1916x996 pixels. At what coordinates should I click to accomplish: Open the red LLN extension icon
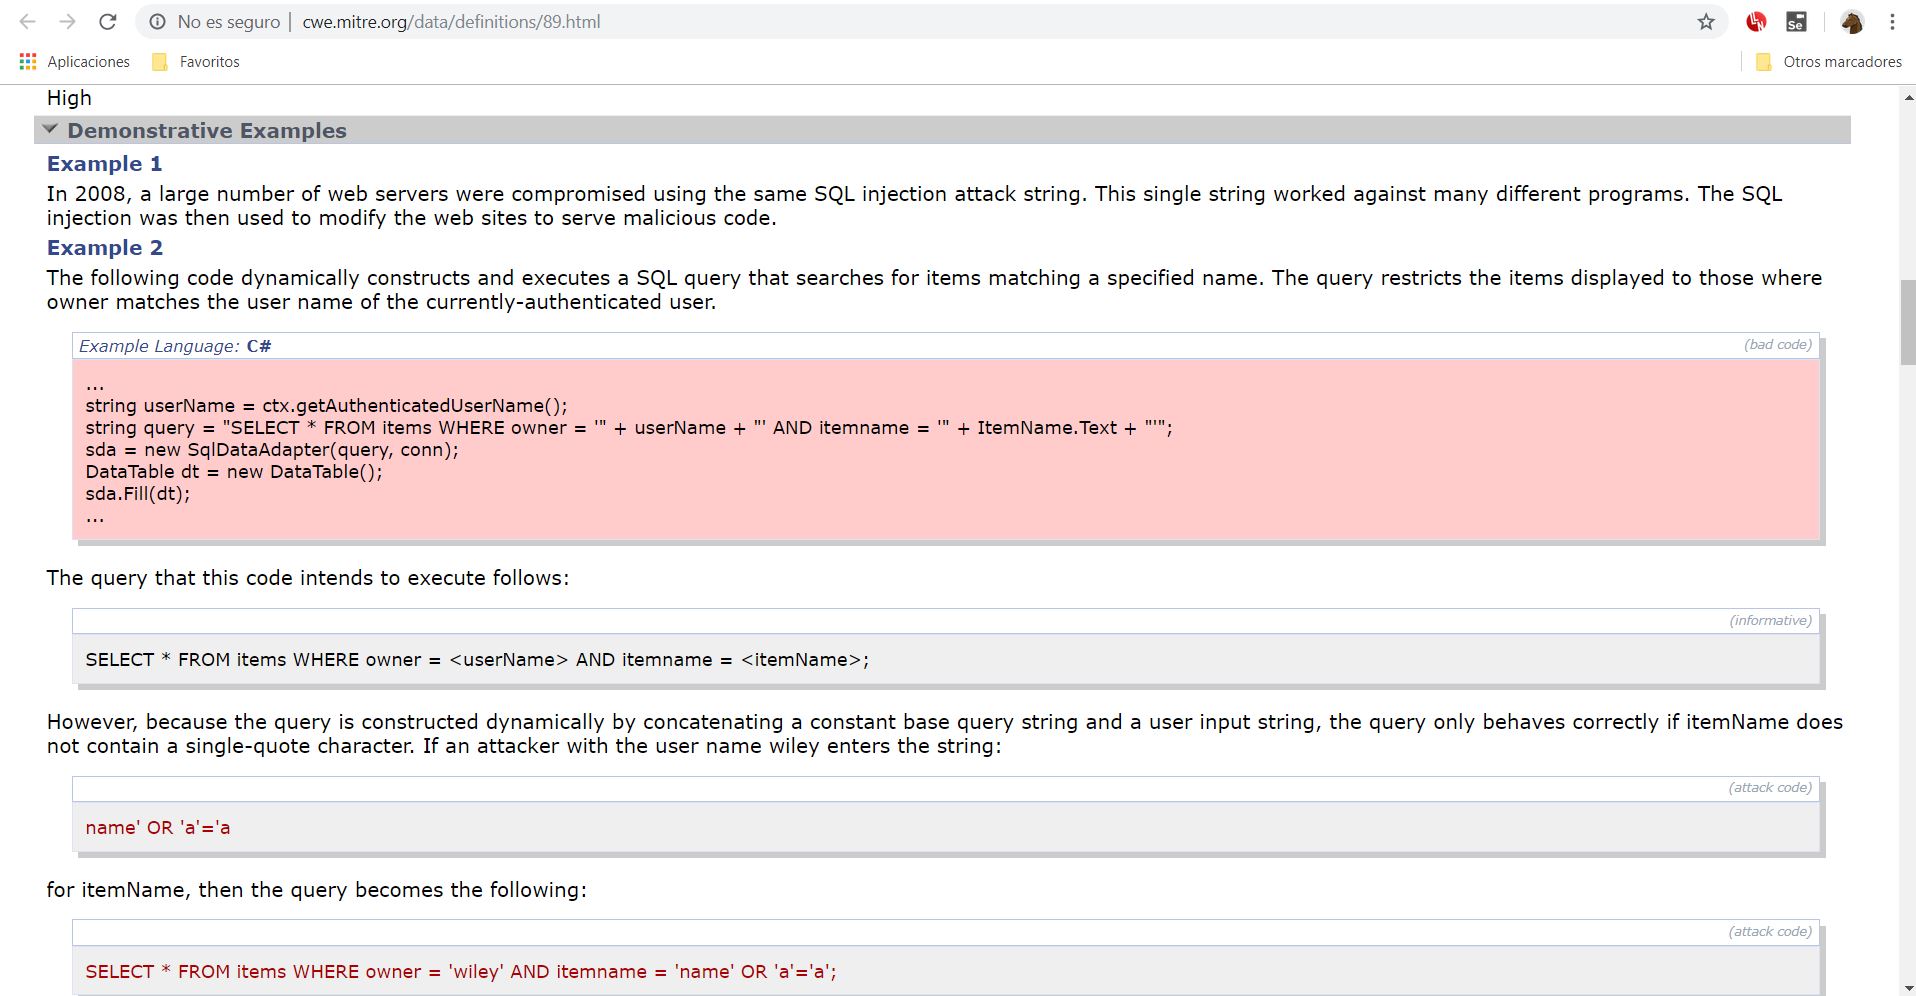click(1756, 22)
